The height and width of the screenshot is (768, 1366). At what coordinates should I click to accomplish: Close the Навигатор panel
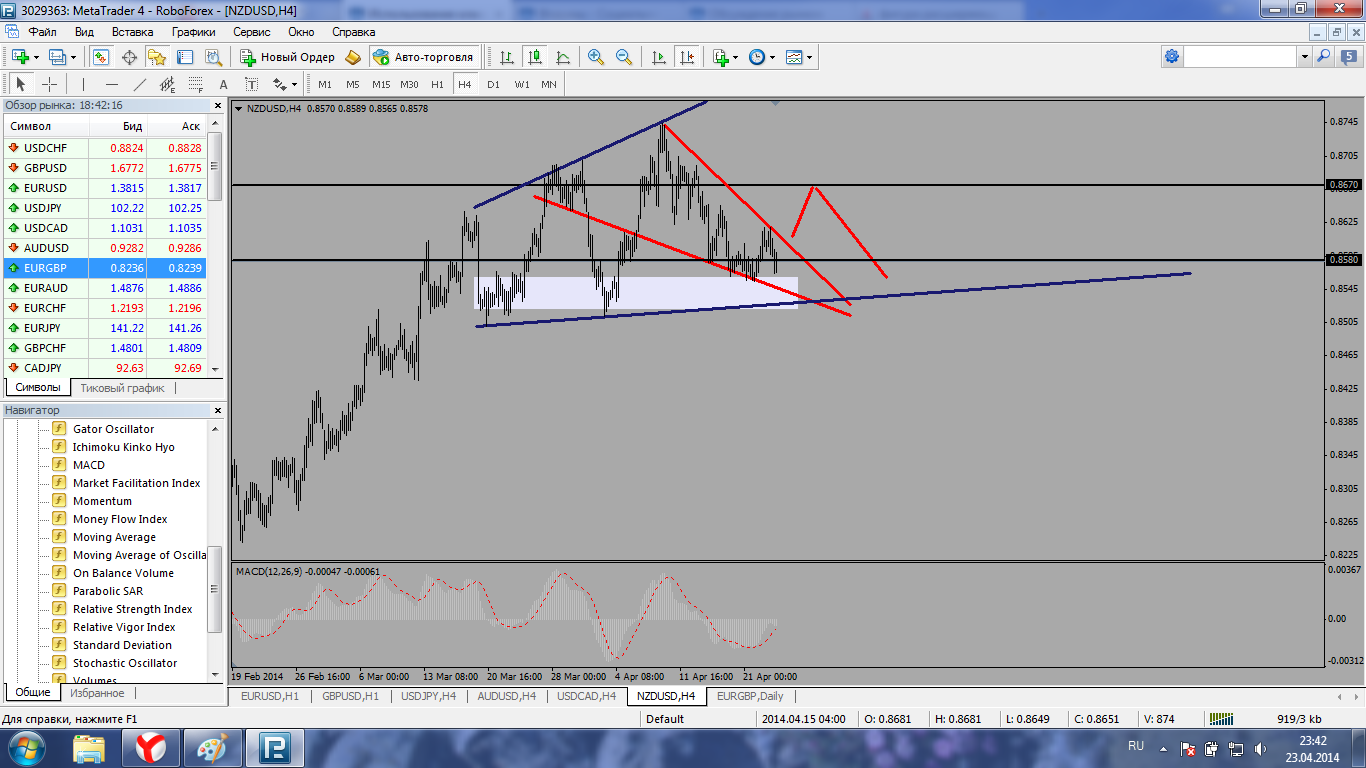click(x=218, y=410)
